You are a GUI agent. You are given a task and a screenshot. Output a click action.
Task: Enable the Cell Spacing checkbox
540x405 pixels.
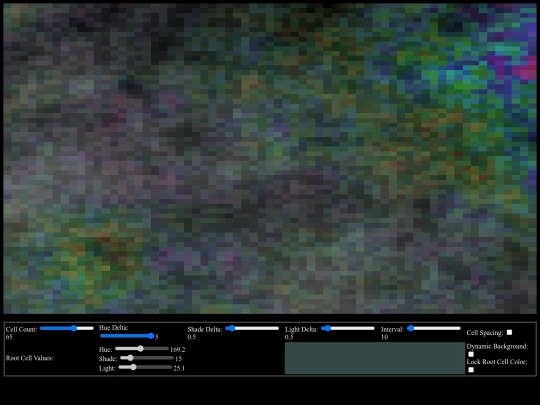click(509, 332)
